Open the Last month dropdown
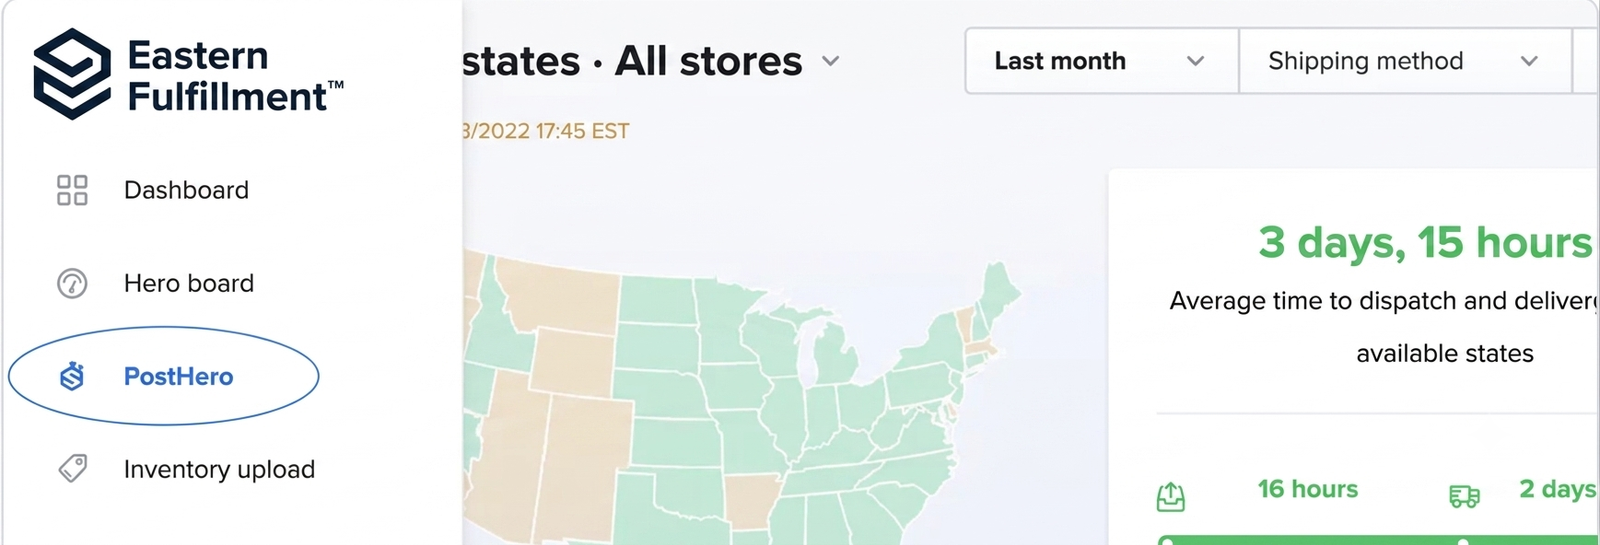1600x545 pixels. (1101, 61)
